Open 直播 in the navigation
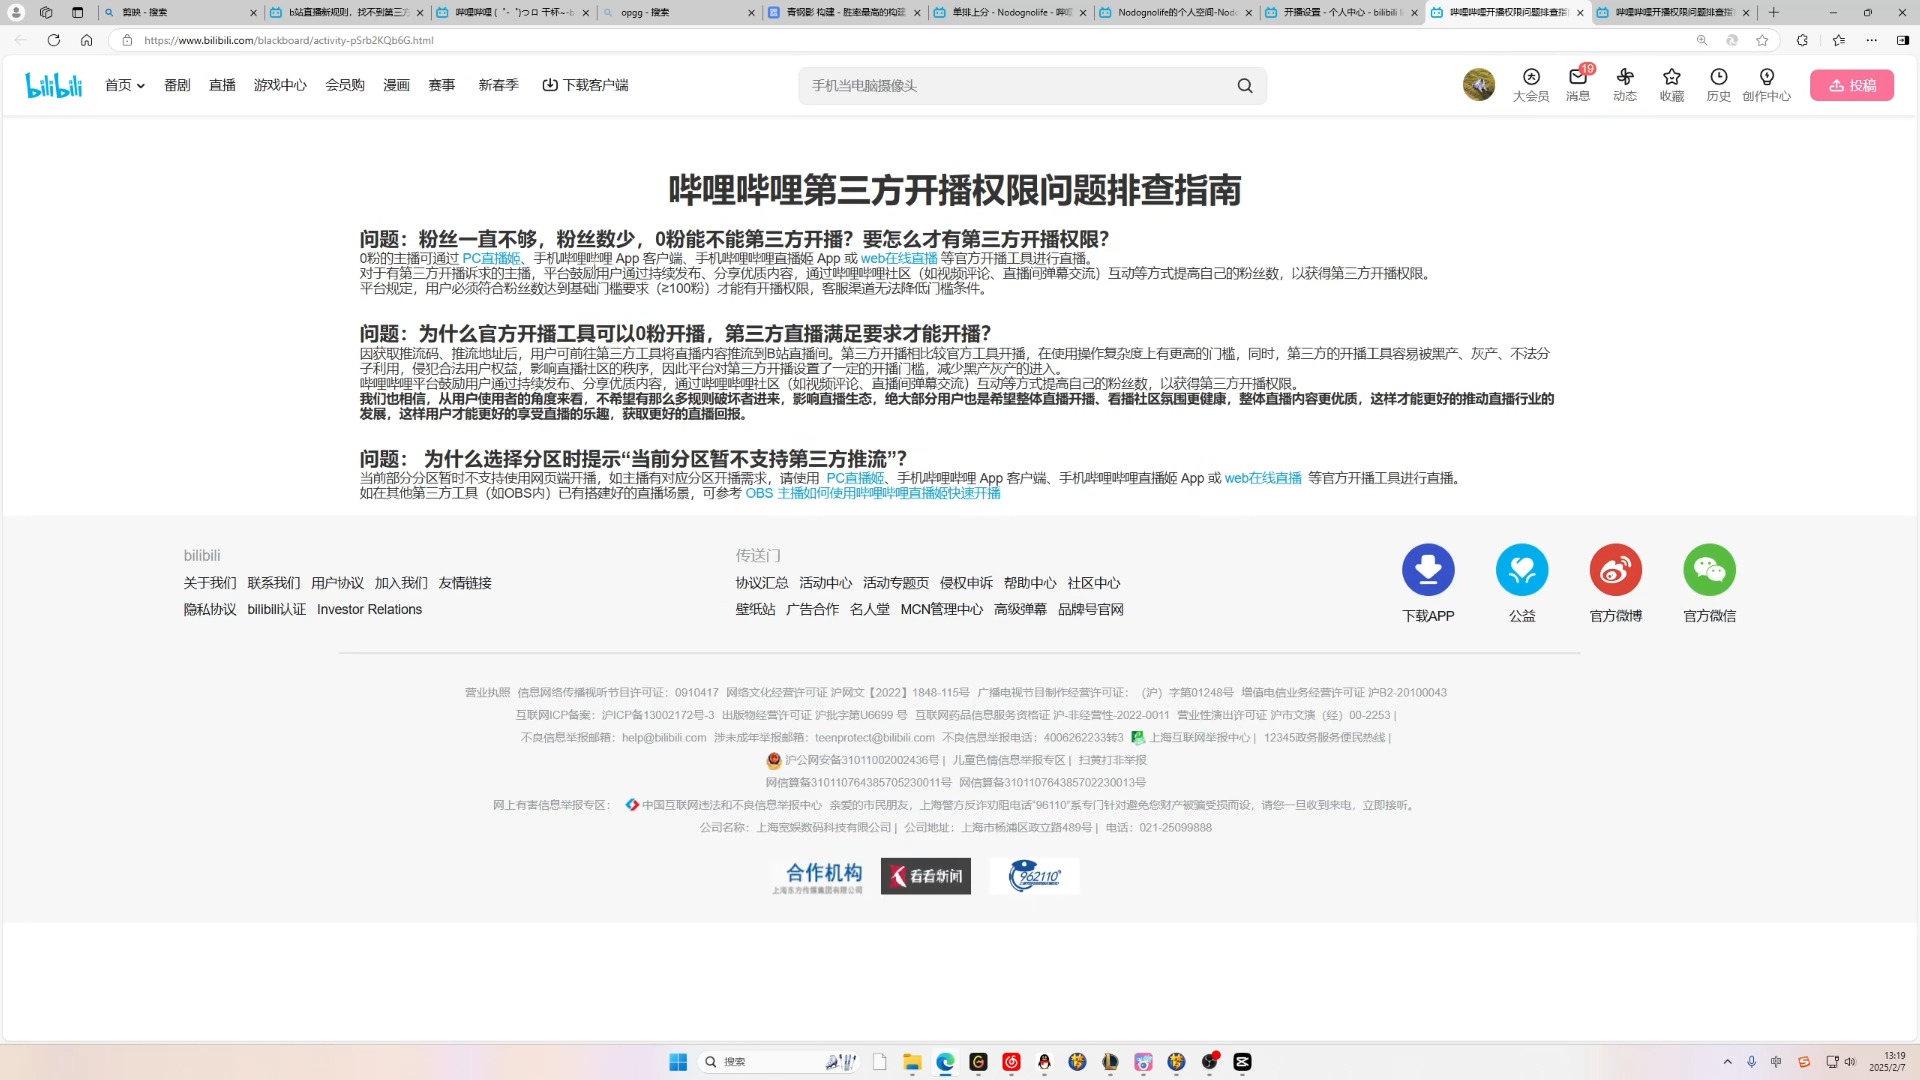The width and height of the screenshot is (1920, 1080). (222, 85)
